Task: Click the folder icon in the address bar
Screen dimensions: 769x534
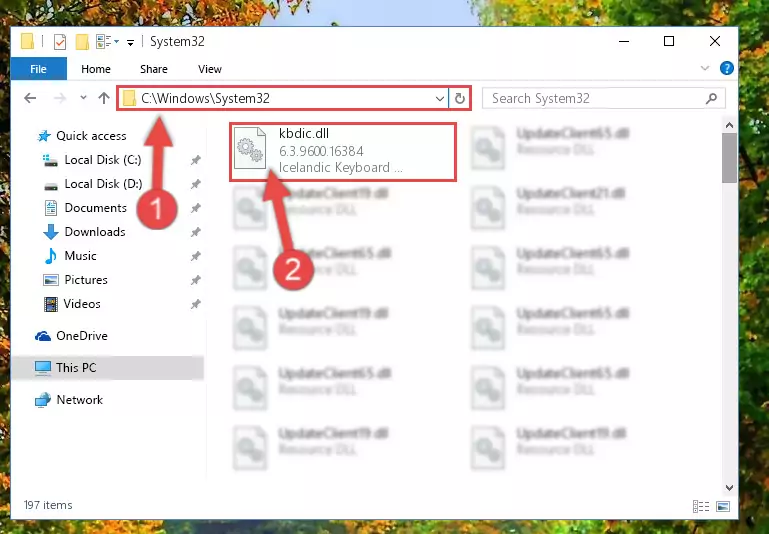Action: (x=129, y=99)
